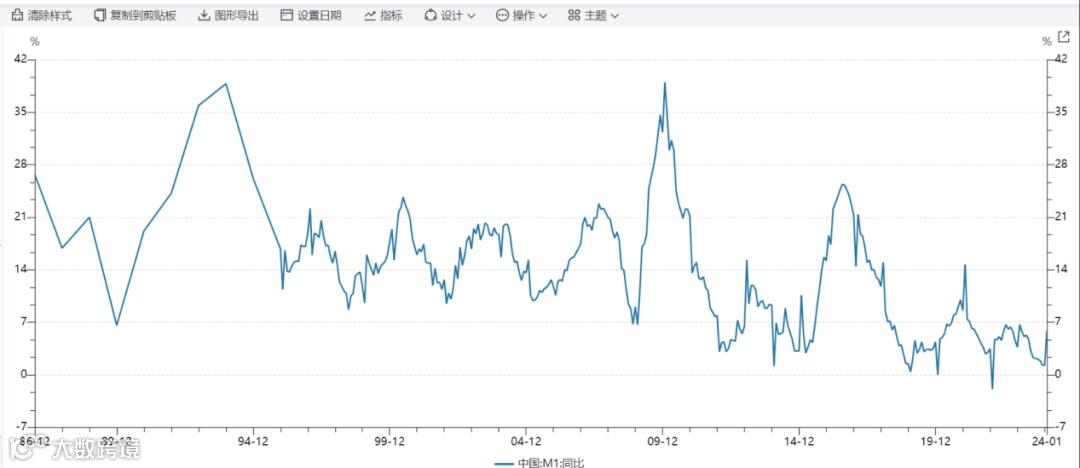Click the 设计 palette icon

click(430, 15)
